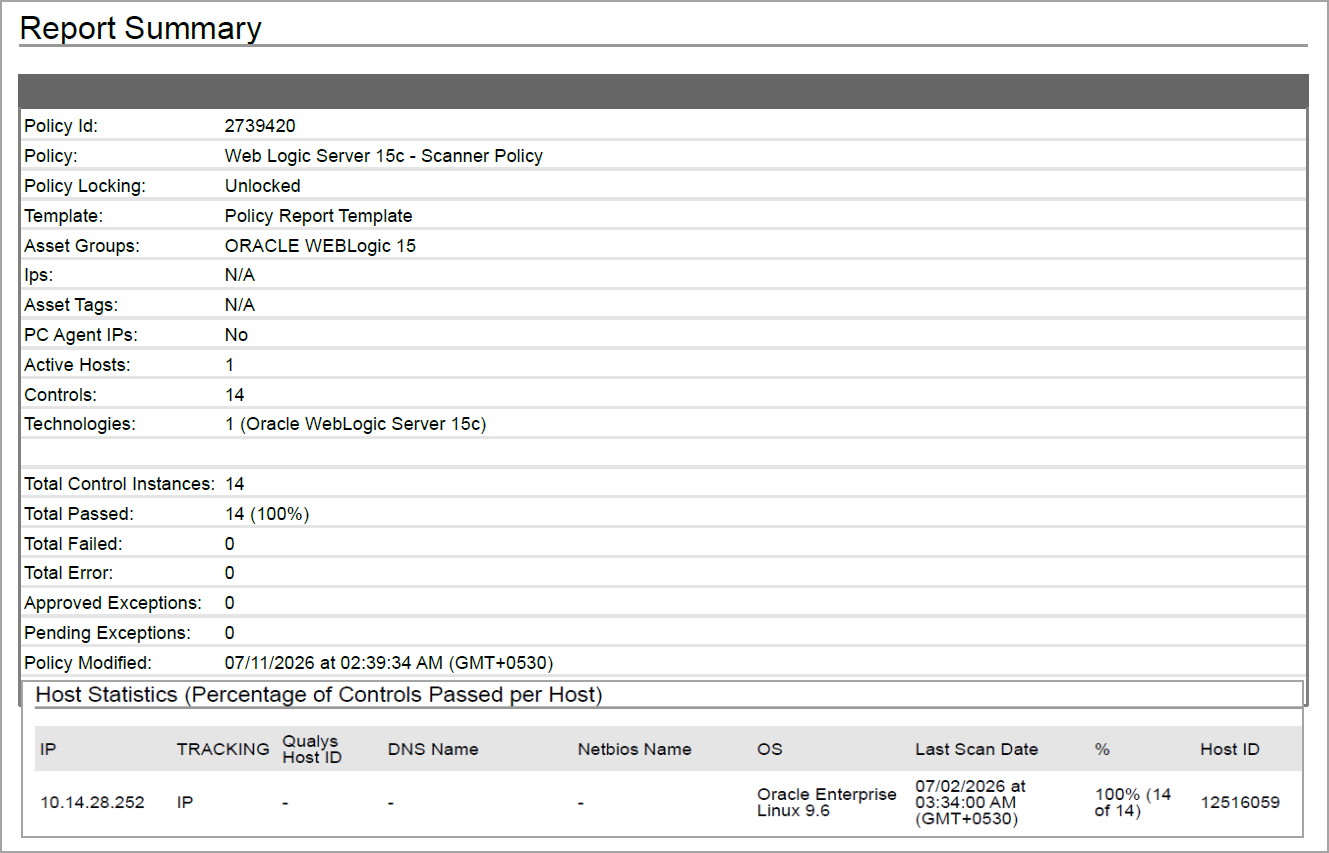Image resolution: width=1329 pixels, height=853 pixels.
Task: Select the "DNS Name" column header
Action: pos(433,749)
